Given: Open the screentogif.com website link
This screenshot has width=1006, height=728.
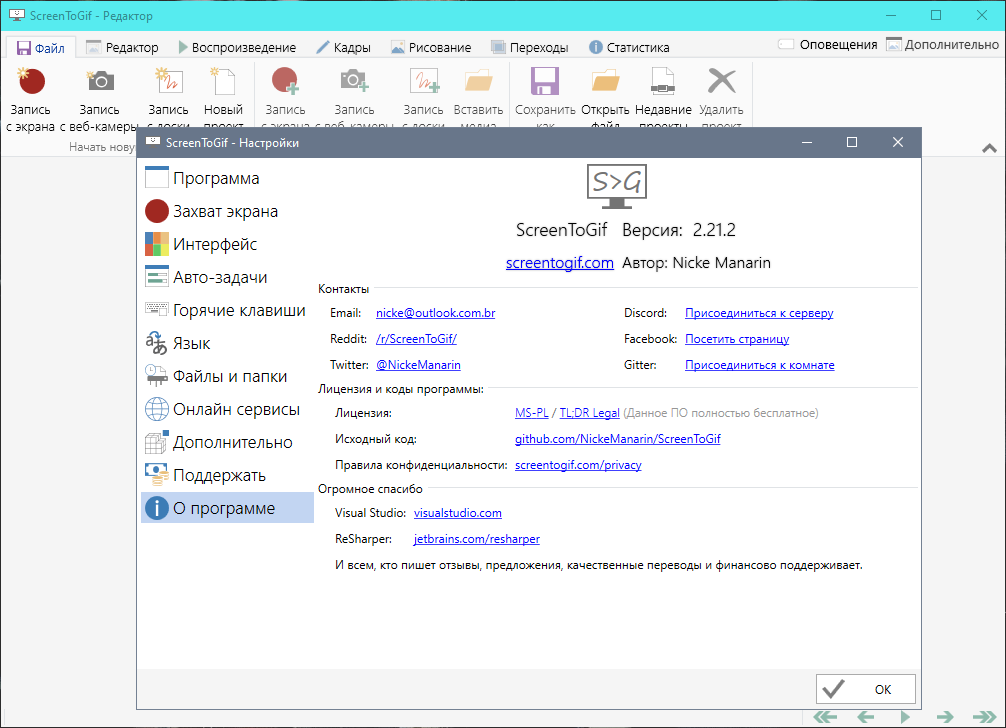Looking at the screenshot, I should point(559,263).
